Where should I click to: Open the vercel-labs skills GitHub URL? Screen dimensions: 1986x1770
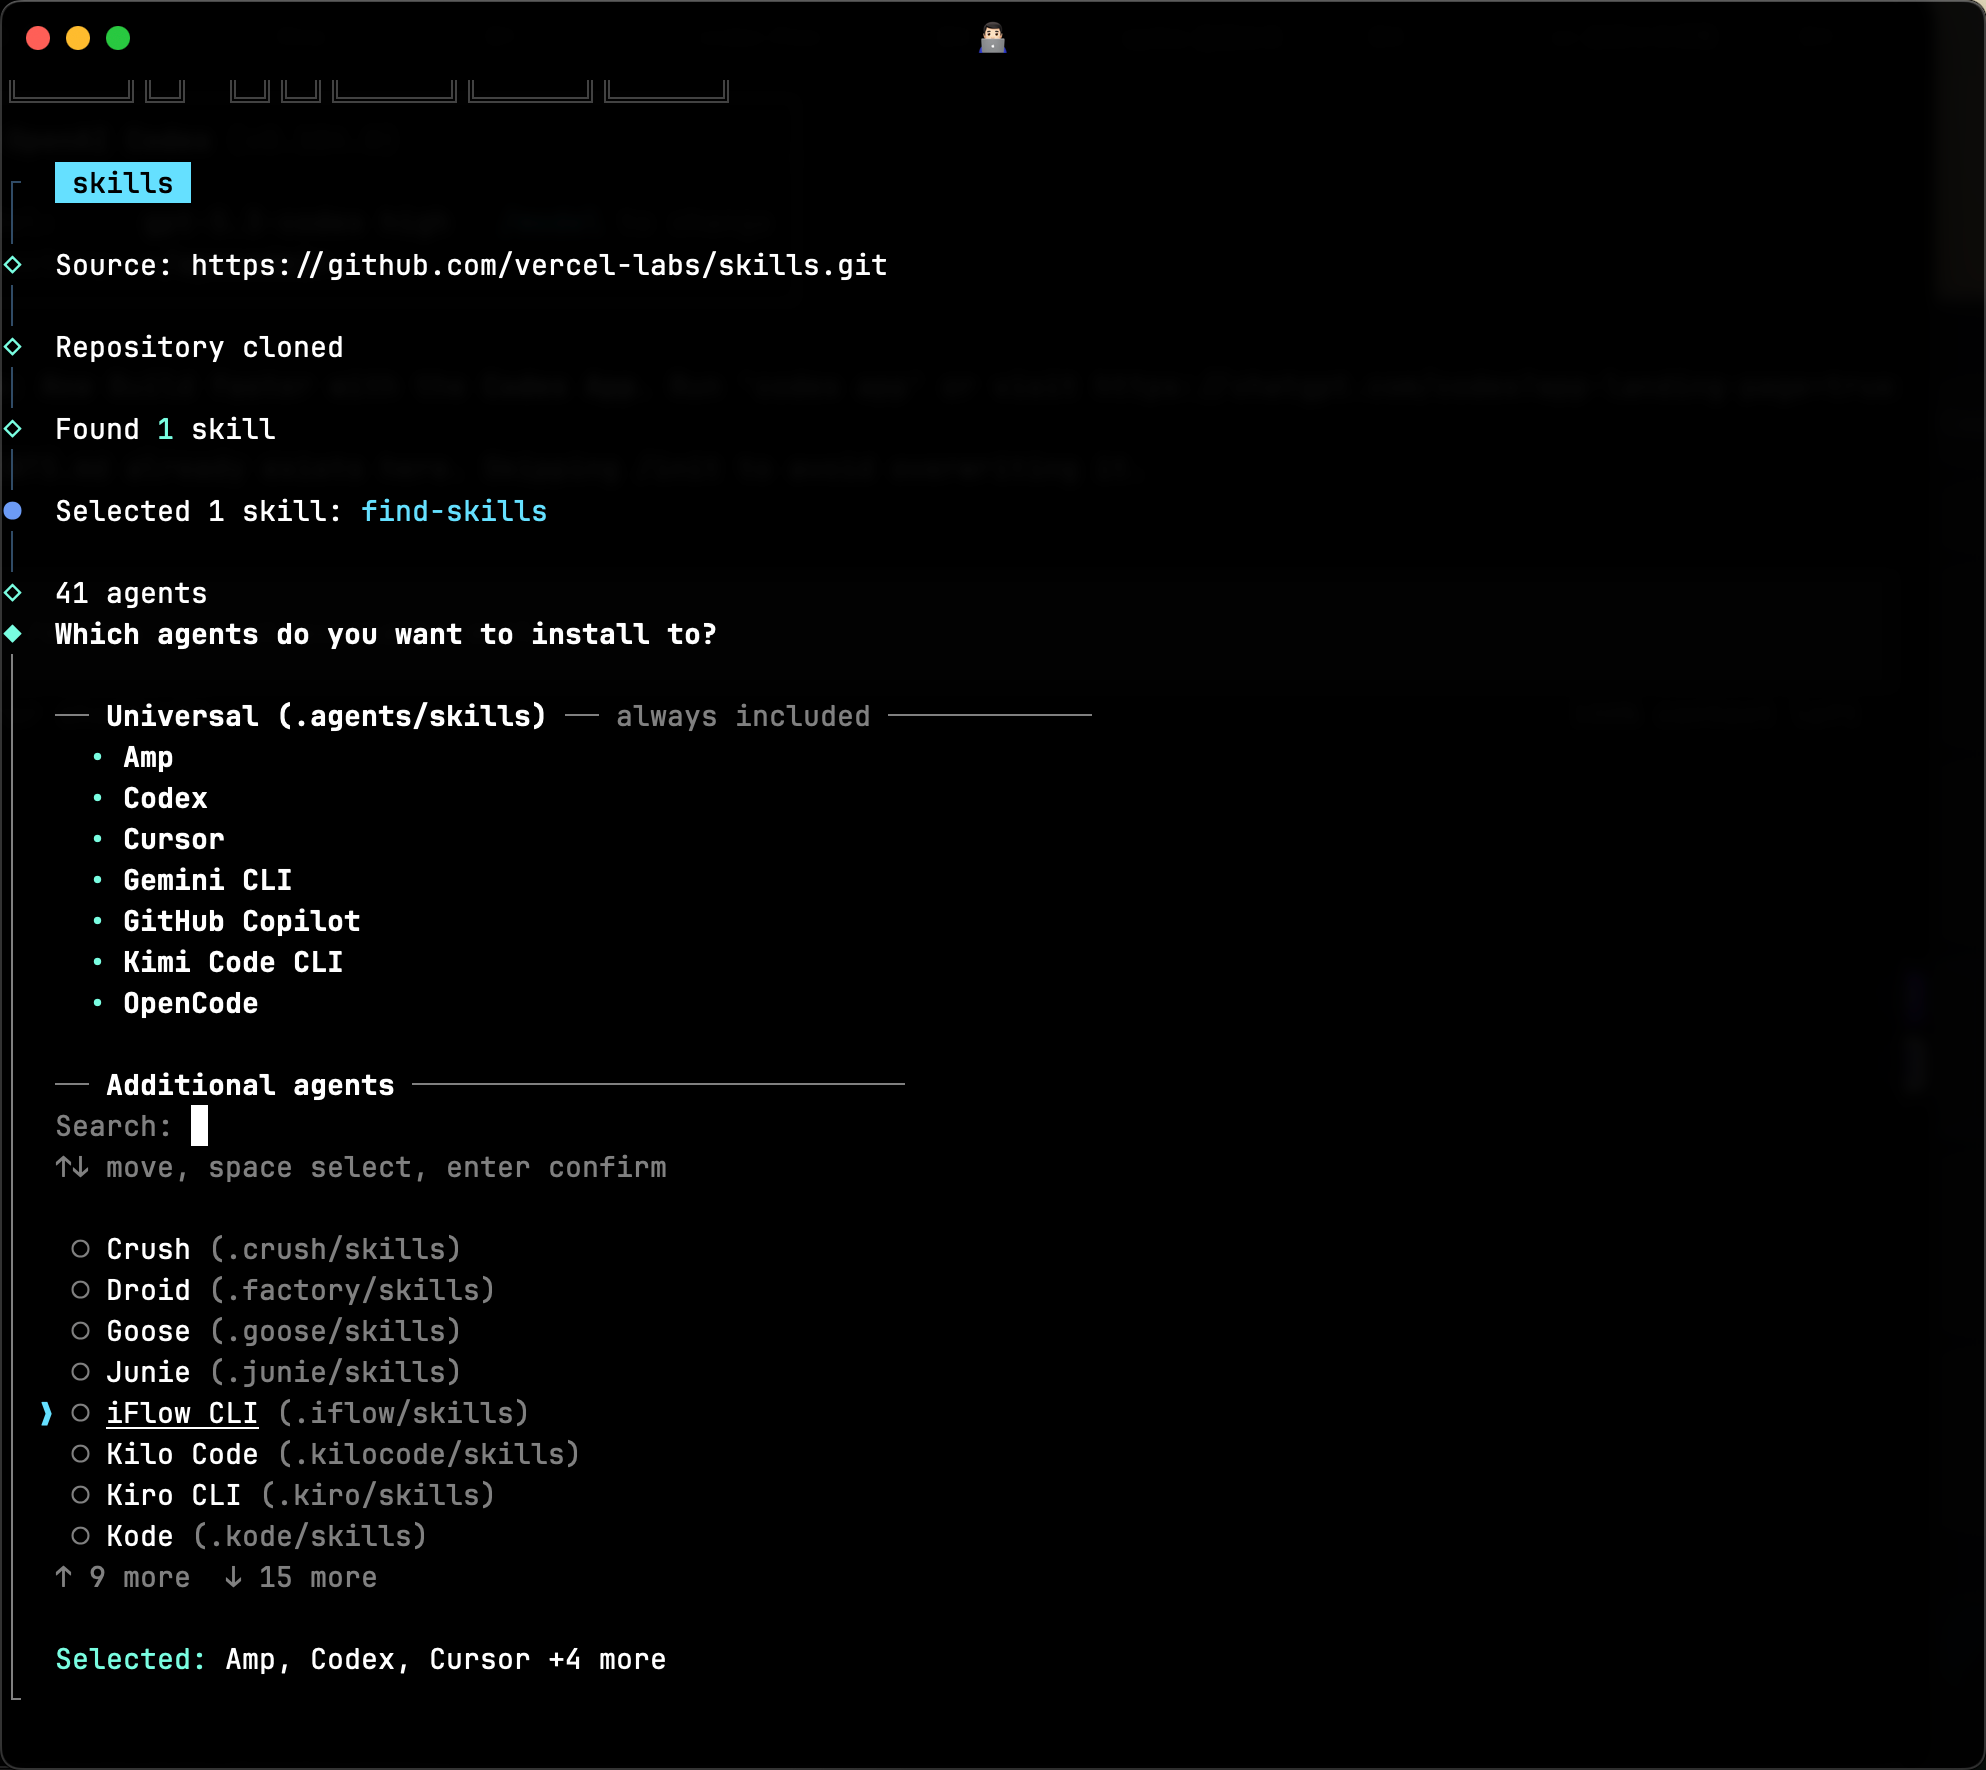539,265
